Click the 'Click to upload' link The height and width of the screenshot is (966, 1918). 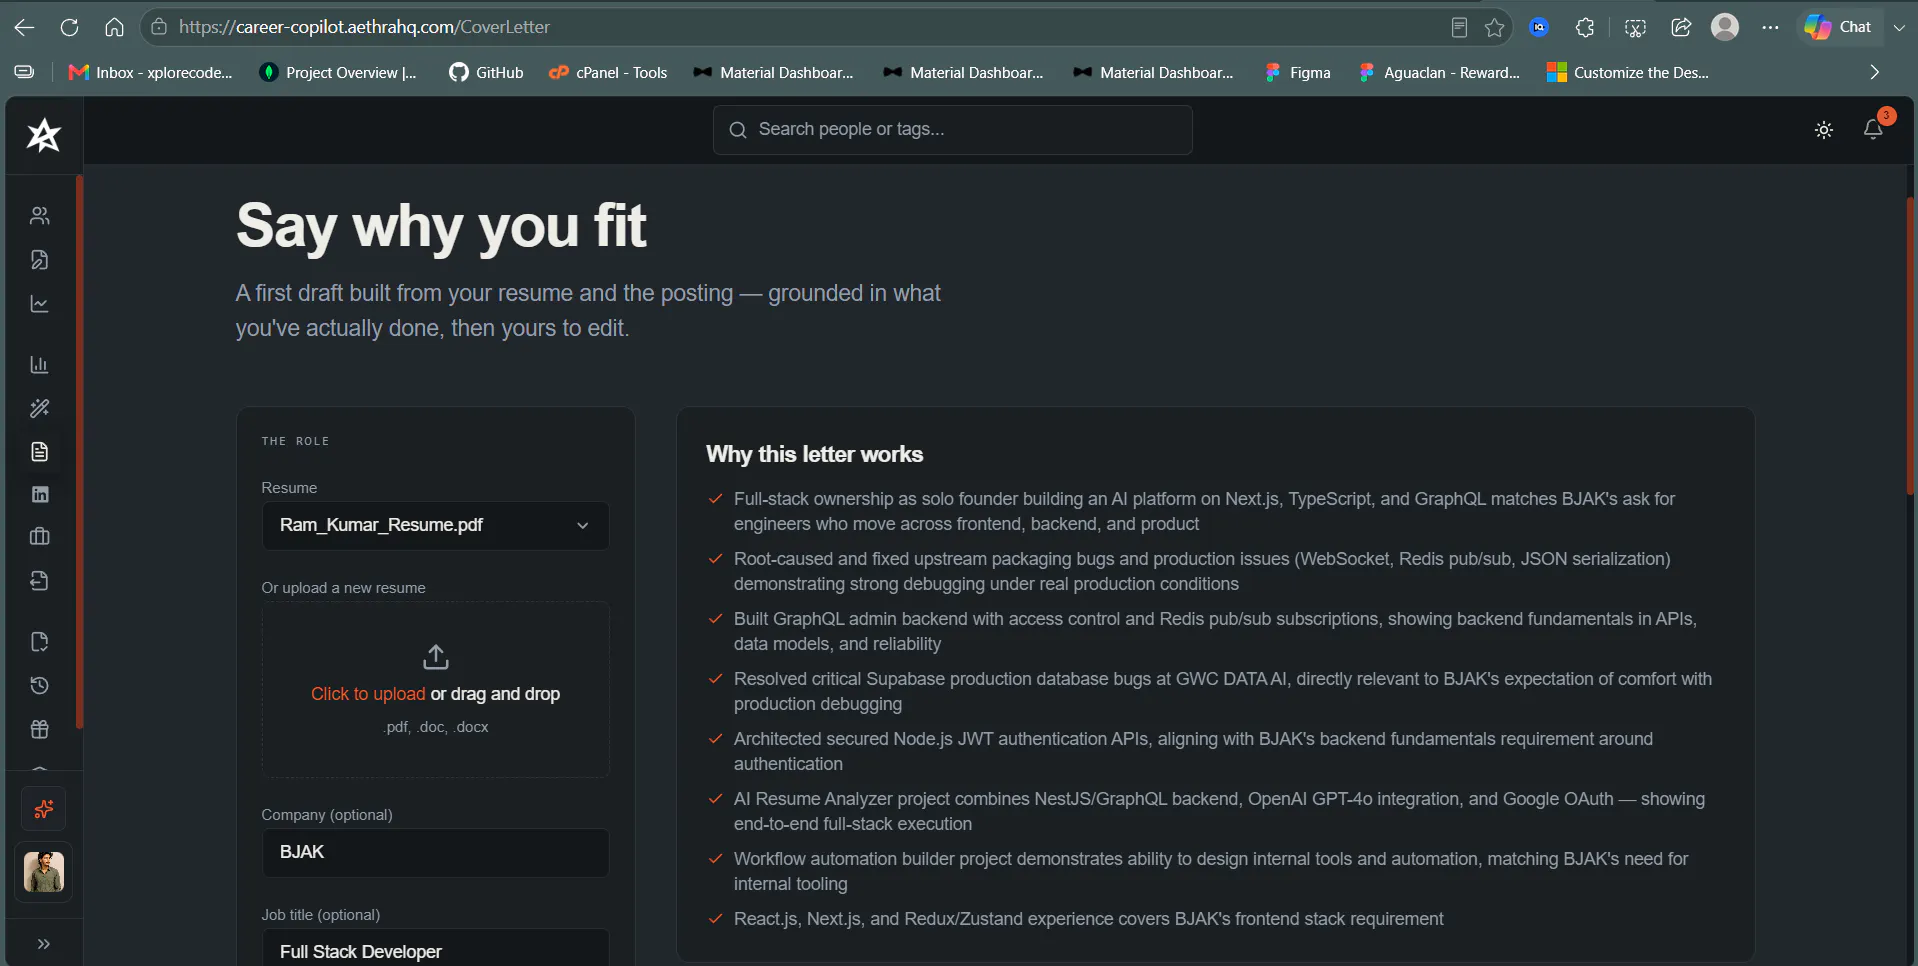(368, 694)
